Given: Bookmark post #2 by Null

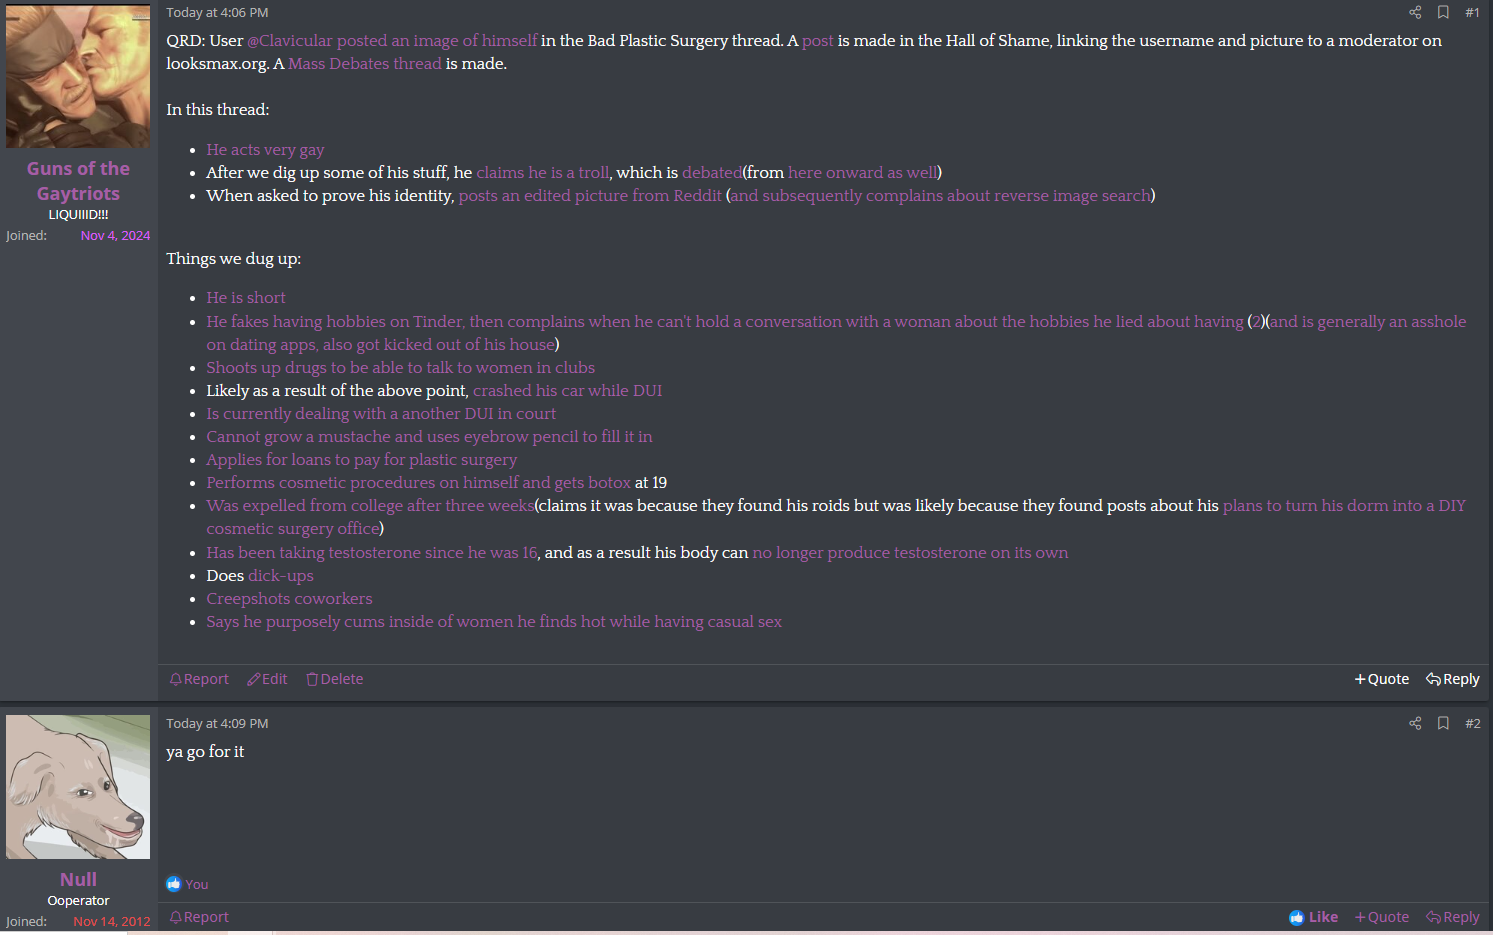Looking at the screenshot, I should (x=1443, y=723).
